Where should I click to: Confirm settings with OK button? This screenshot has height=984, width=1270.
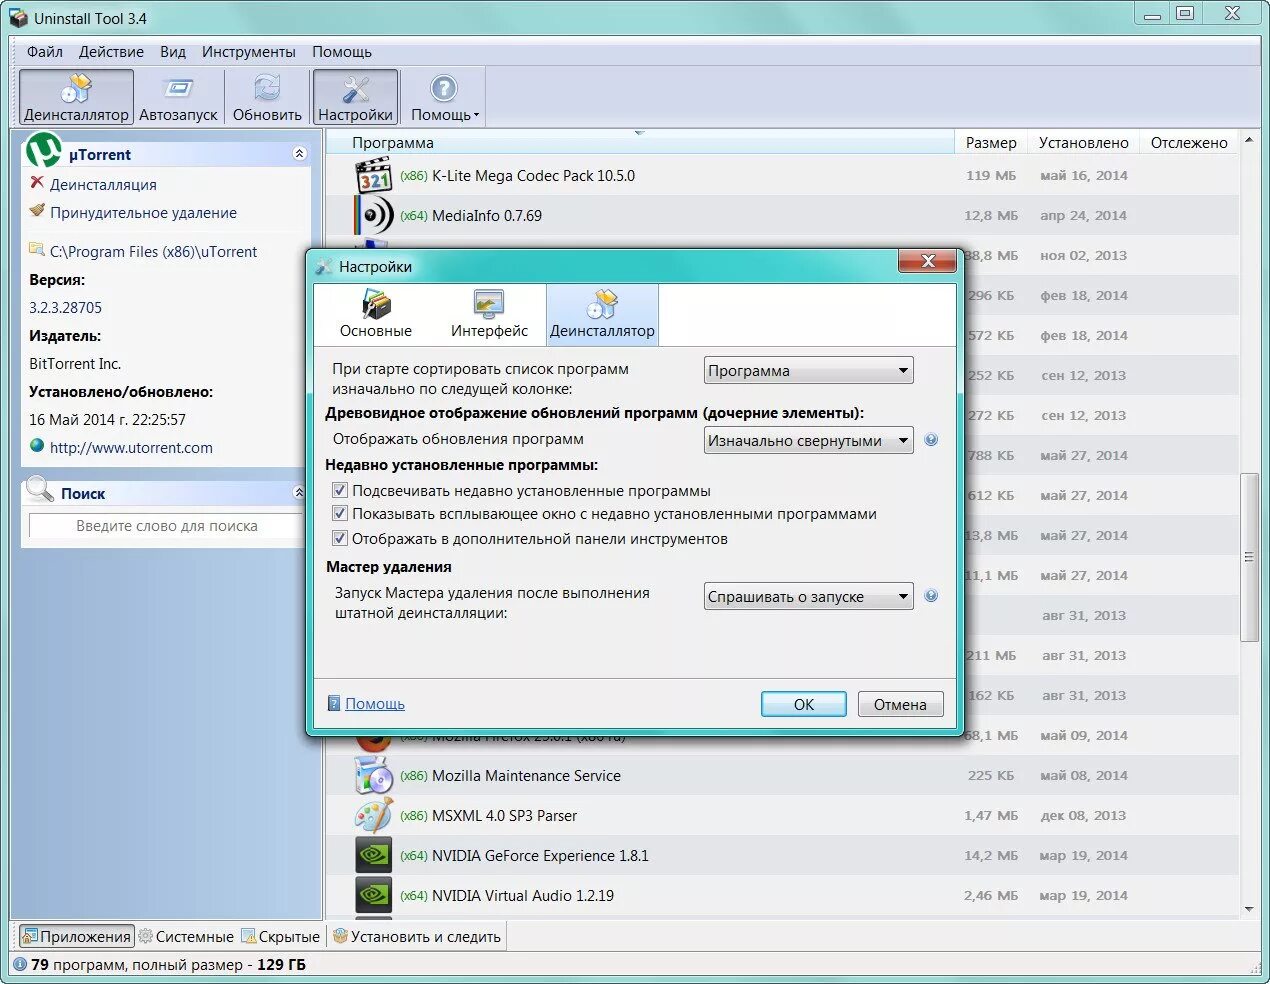click(x=804, y=704)
